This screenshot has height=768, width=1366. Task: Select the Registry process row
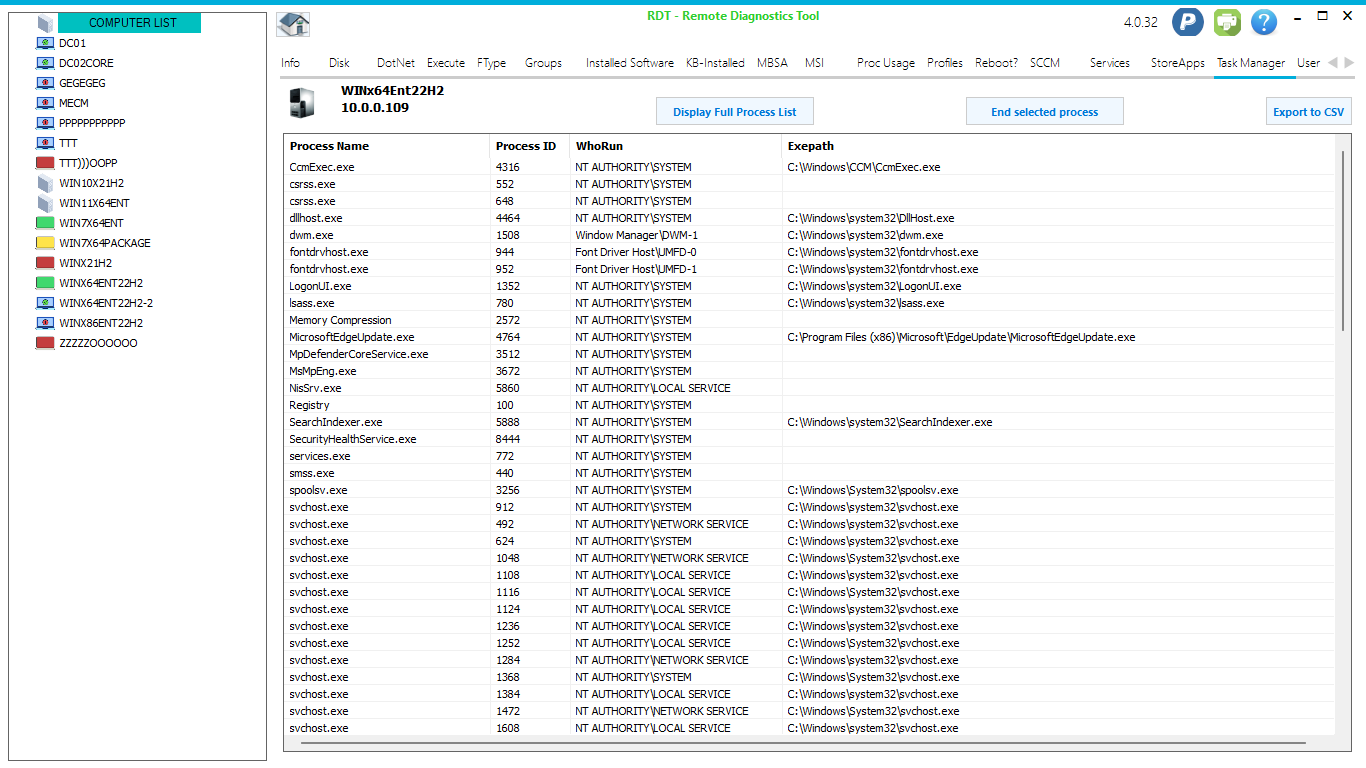[810, 405]
